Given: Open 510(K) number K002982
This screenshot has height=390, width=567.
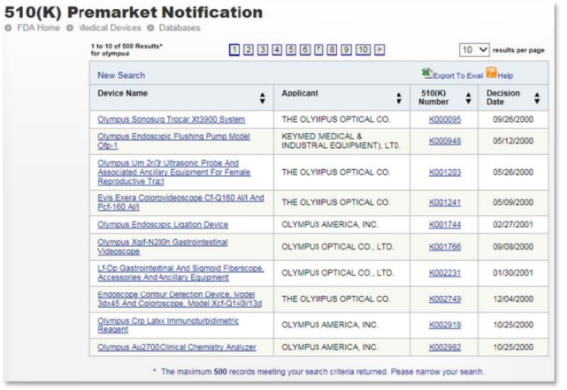Looking at the screenshot, I should click(x=445, y=347).
